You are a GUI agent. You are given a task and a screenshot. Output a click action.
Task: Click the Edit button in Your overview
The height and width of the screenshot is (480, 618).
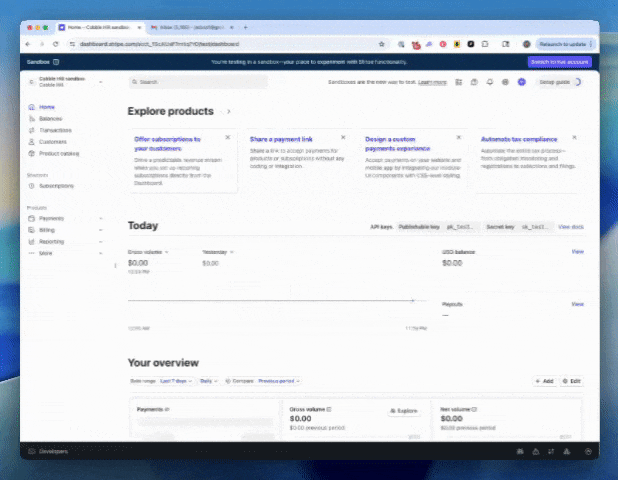coord(571,381)
